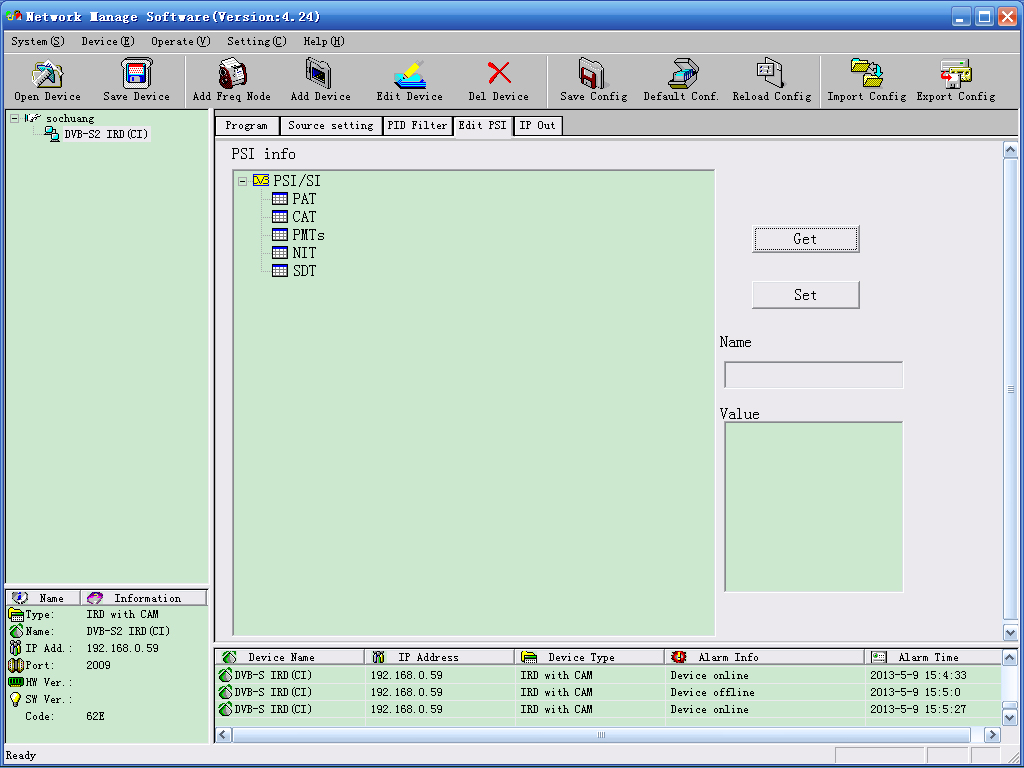Click the PSI/SI DVB root icon
This screenshot has width=1024, height=768.
point(261,181)
